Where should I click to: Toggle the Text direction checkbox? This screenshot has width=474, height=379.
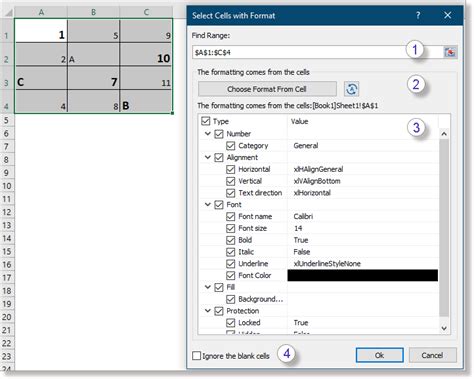tap(230, 193)
